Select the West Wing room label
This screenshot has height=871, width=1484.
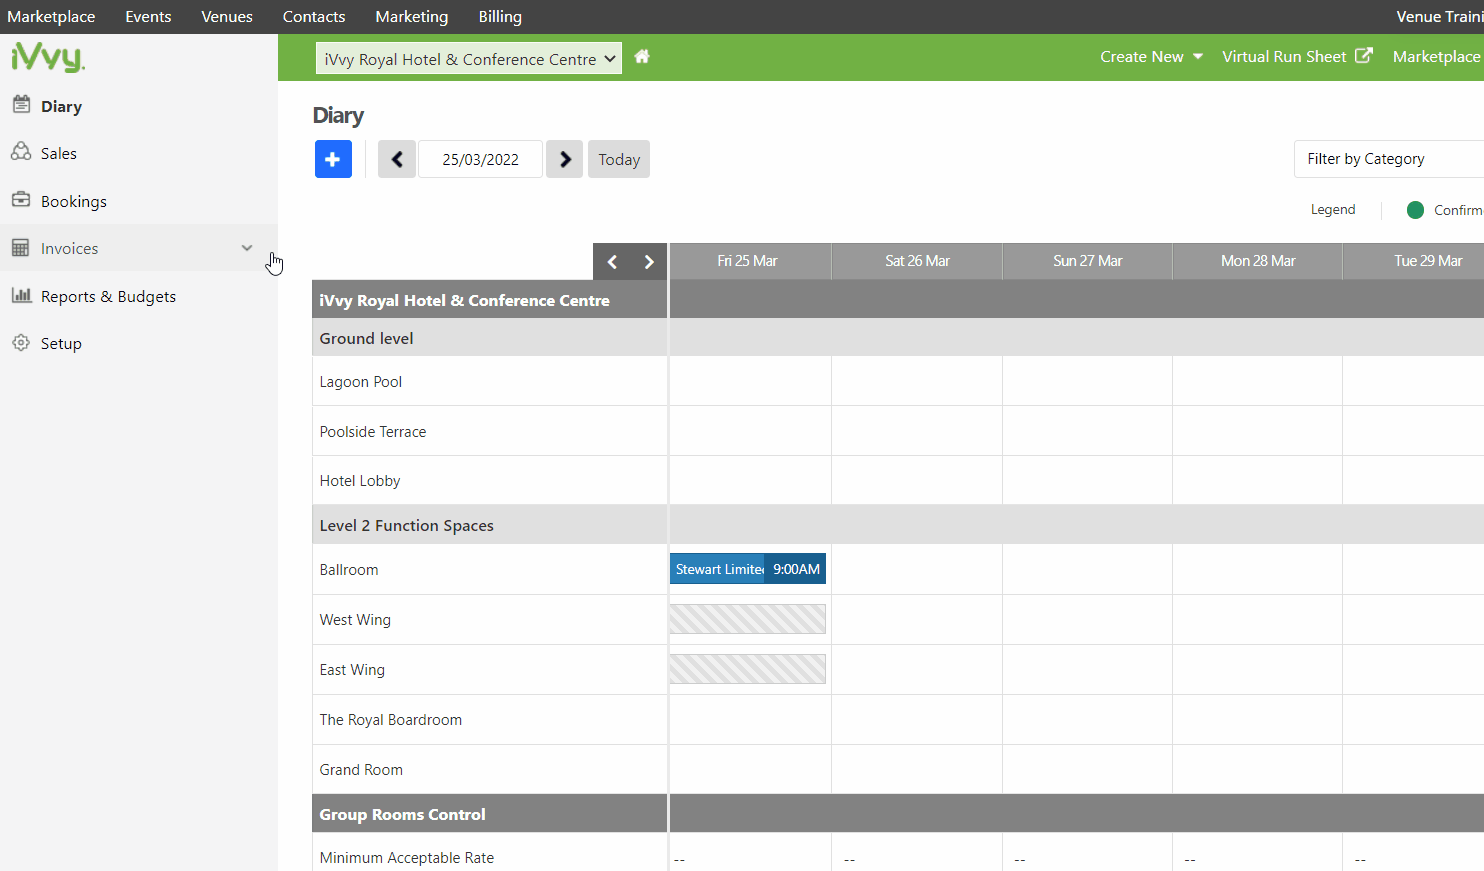(355, 620)
